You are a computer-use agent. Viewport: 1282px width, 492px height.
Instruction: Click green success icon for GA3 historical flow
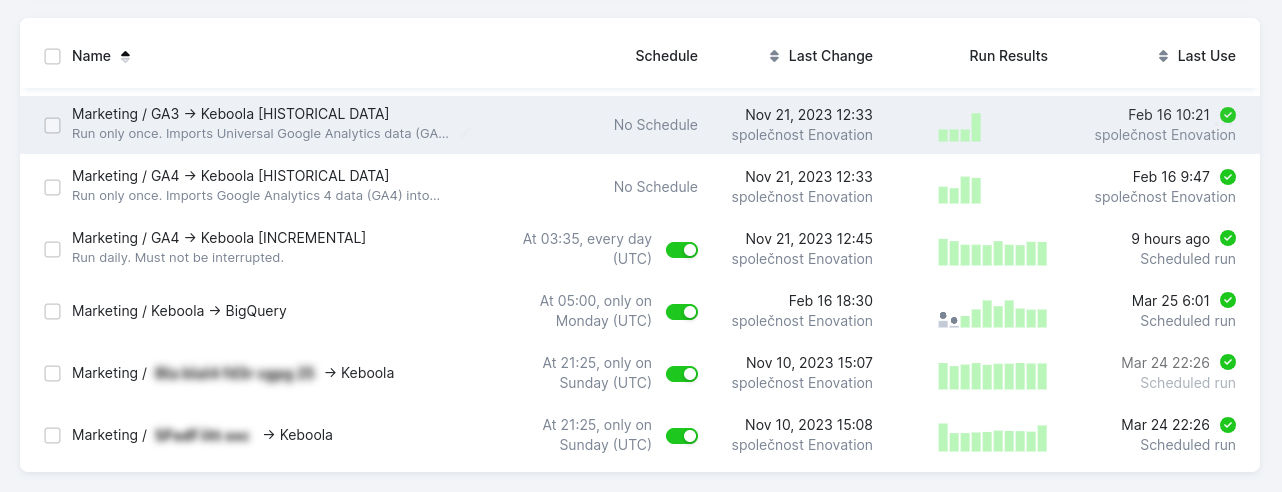(x=1228, y=115)
